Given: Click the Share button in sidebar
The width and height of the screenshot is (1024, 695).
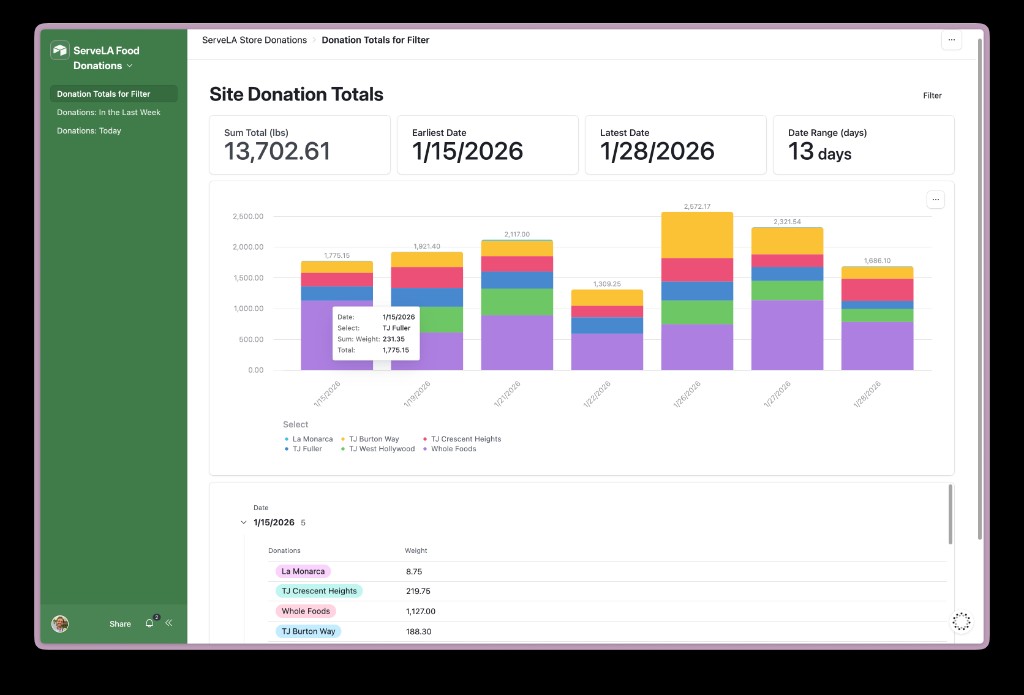Looking at the screenshot, I should click(120, 624).
